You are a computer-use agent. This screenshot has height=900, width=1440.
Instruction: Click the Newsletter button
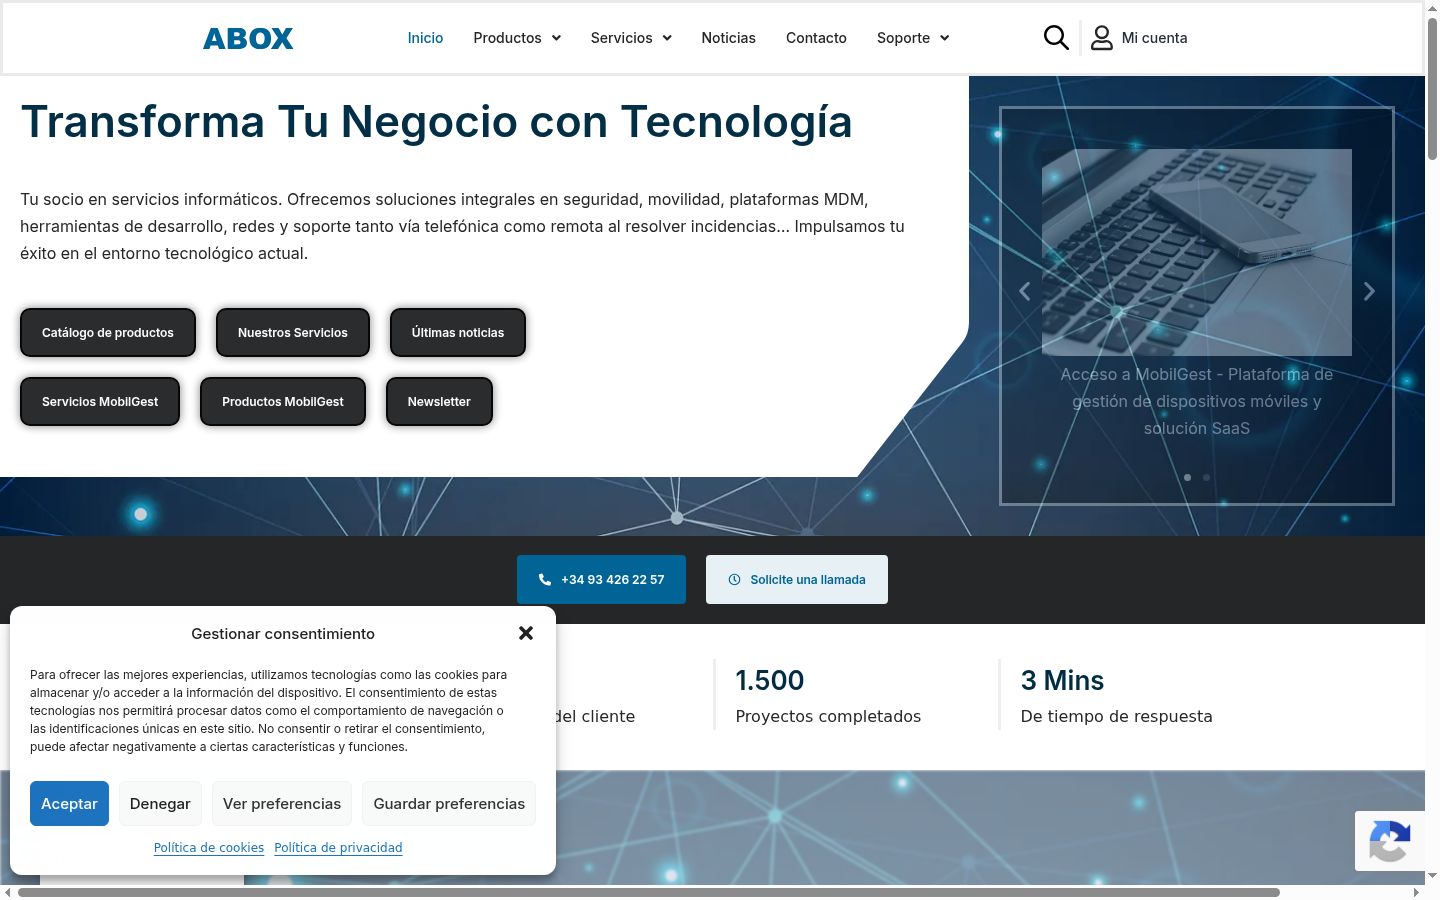439,401
